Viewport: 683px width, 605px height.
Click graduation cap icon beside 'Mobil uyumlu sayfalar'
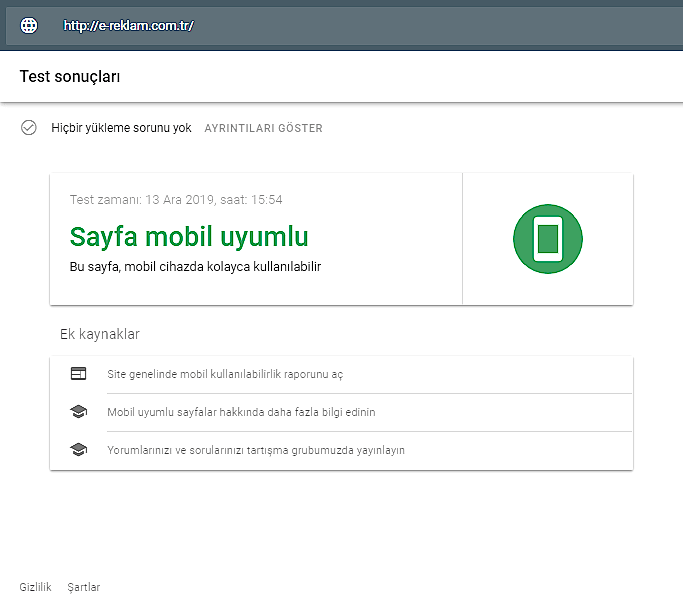point(78,412)
